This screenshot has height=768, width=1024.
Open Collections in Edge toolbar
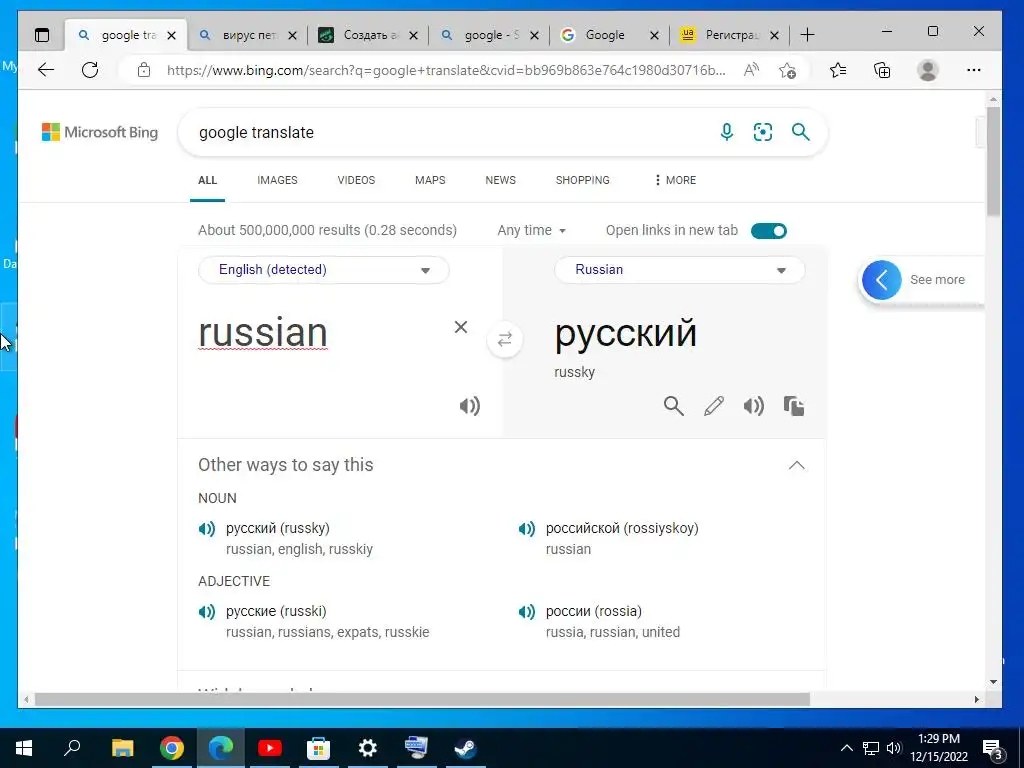(882, 70)
